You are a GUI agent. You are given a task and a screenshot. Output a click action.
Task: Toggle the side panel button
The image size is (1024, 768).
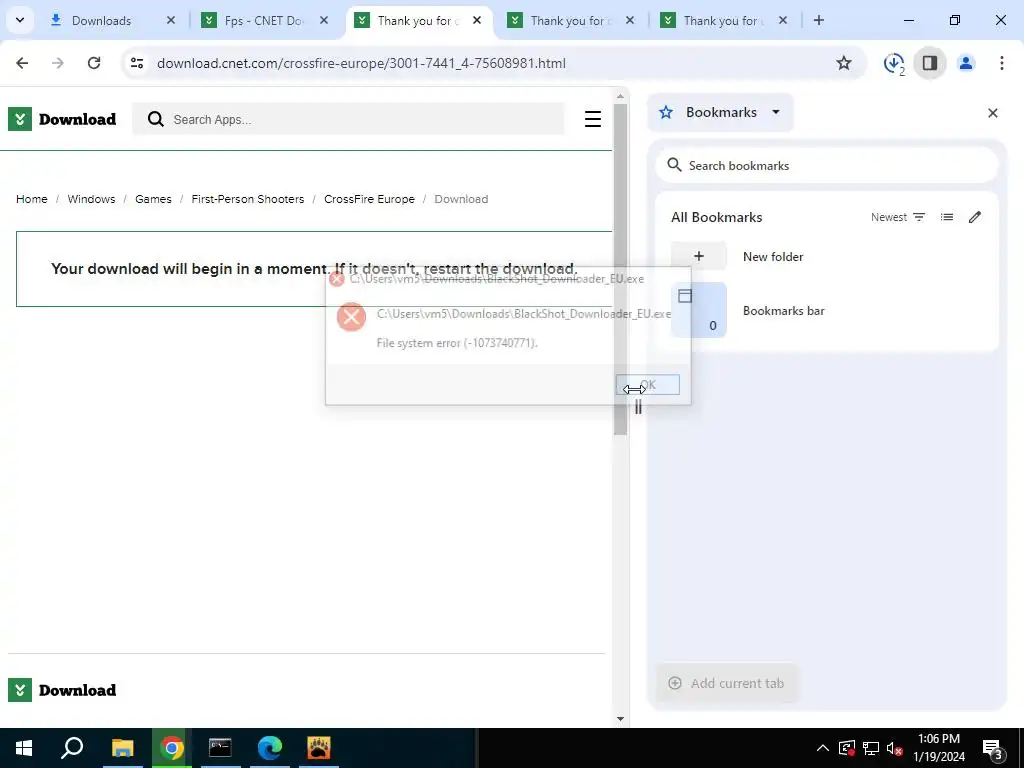[930, 63]
